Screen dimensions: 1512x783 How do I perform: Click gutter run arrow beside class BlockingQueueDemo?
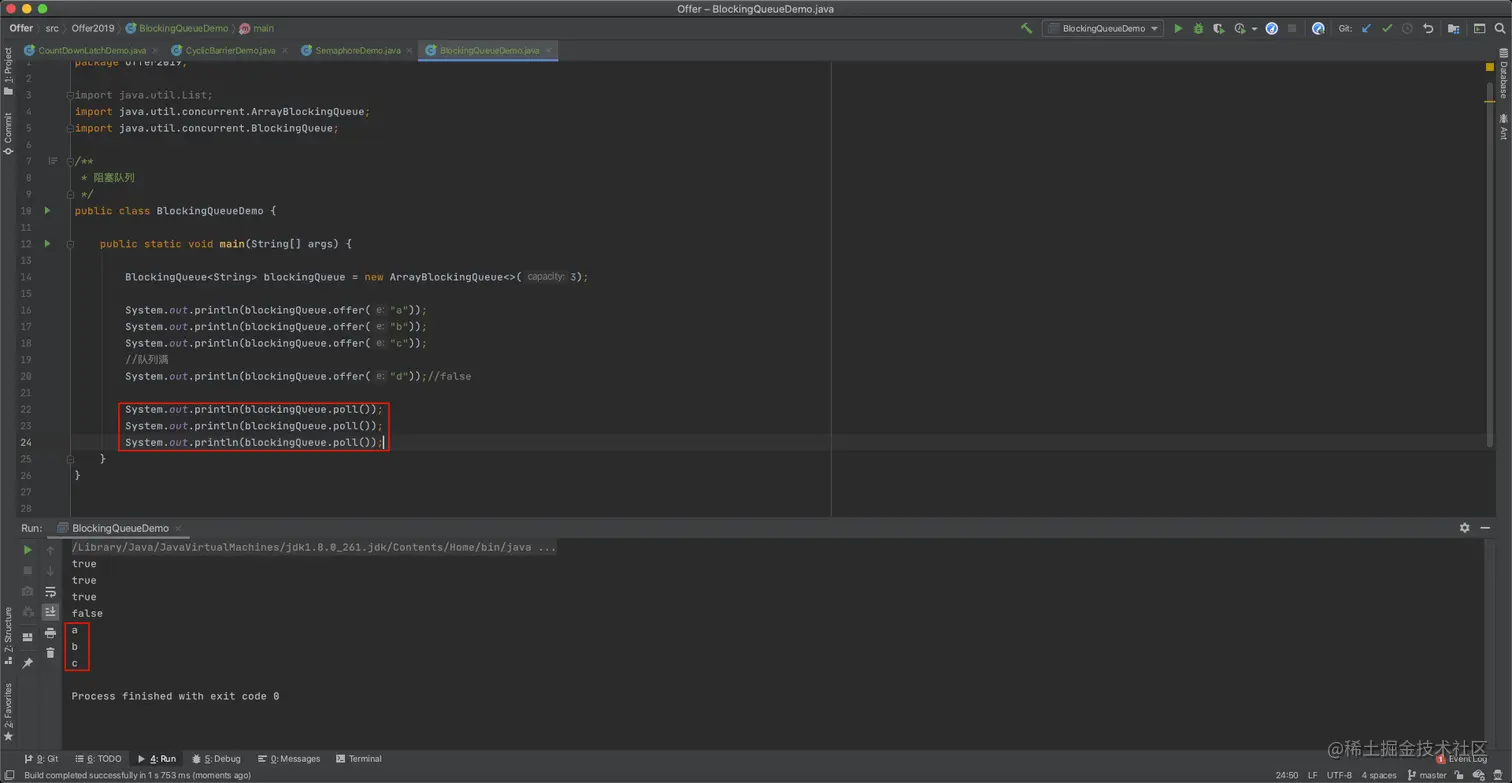[x=47, y=211]
